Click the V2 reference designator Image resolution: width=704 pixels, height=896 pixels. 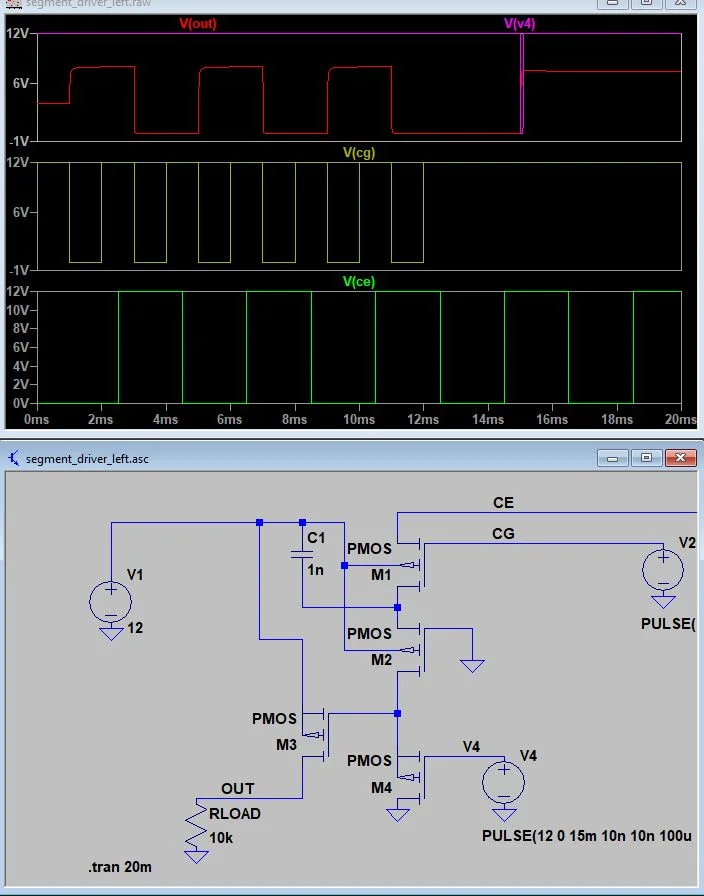pos(687,543)
